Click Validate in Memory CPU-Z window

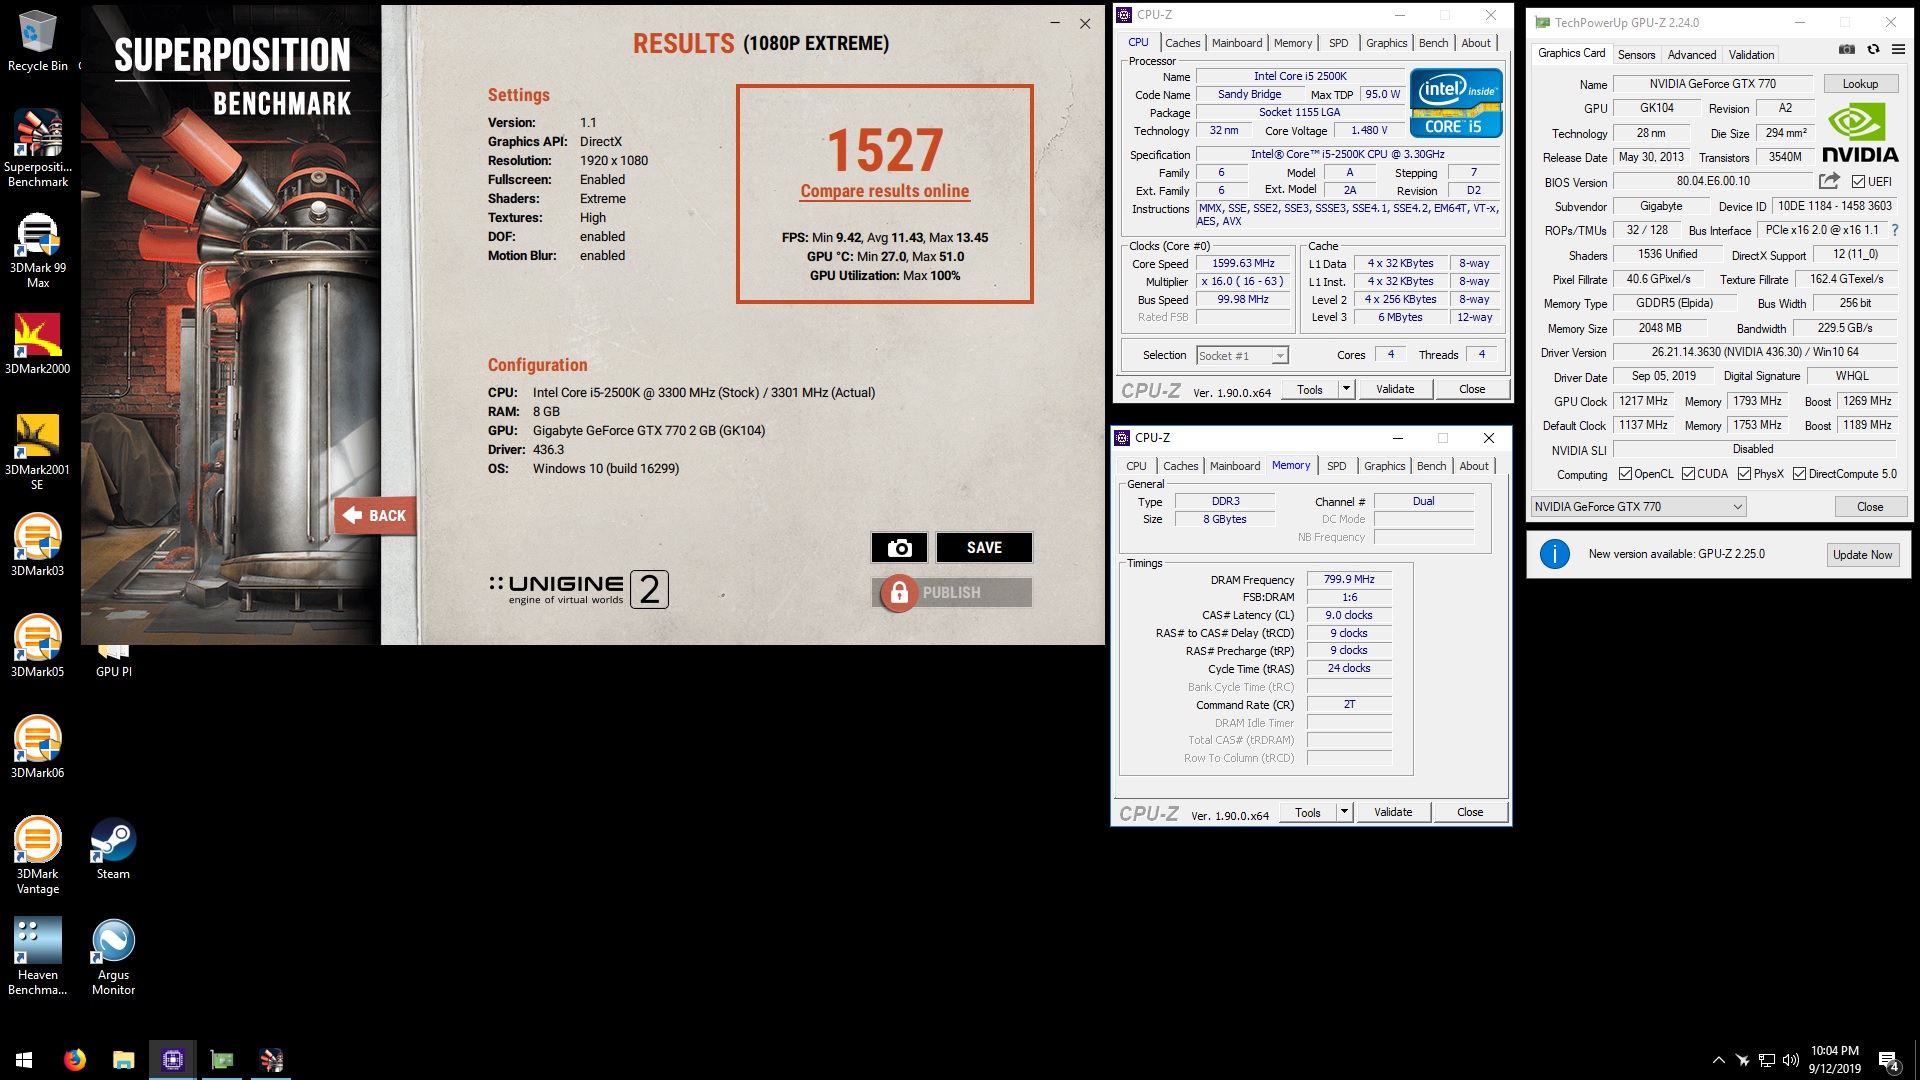click(x=1393, y=812)
